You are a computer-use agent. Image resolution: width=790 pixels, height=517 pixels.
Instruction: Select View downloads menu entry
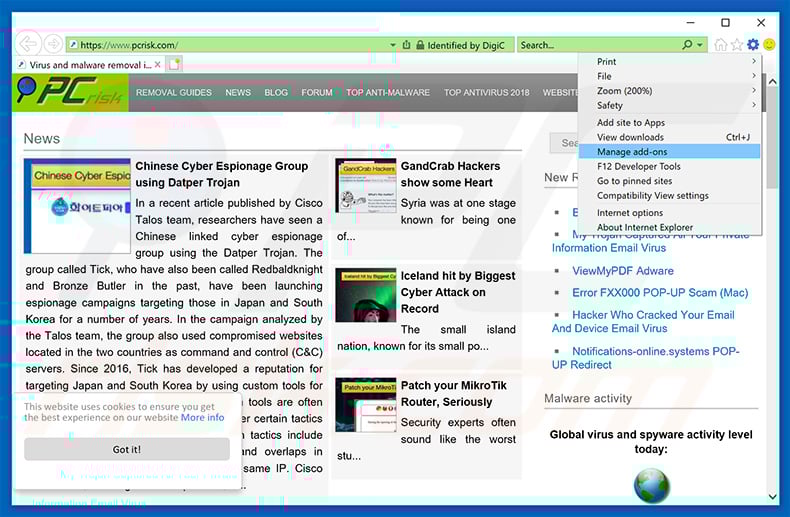click(x=670, y=137)
